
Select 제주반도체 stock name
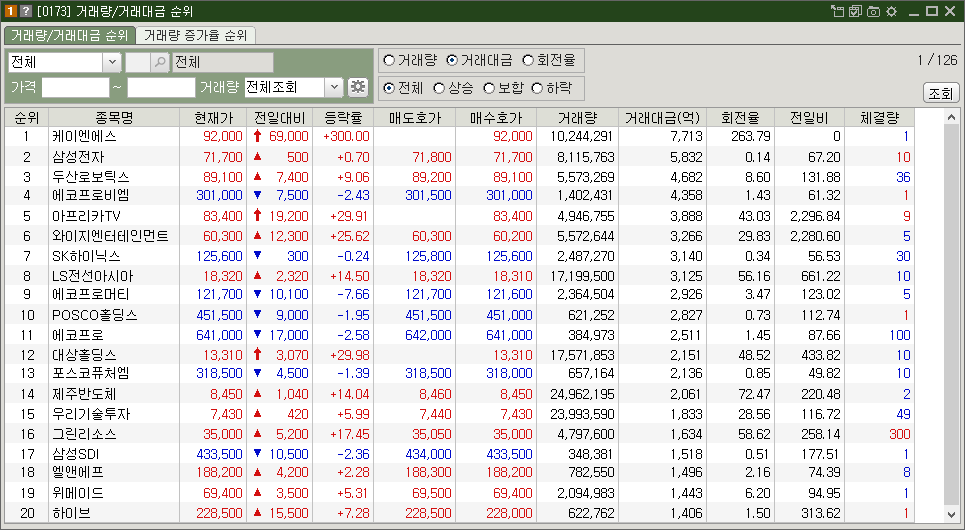pos(84,394)
